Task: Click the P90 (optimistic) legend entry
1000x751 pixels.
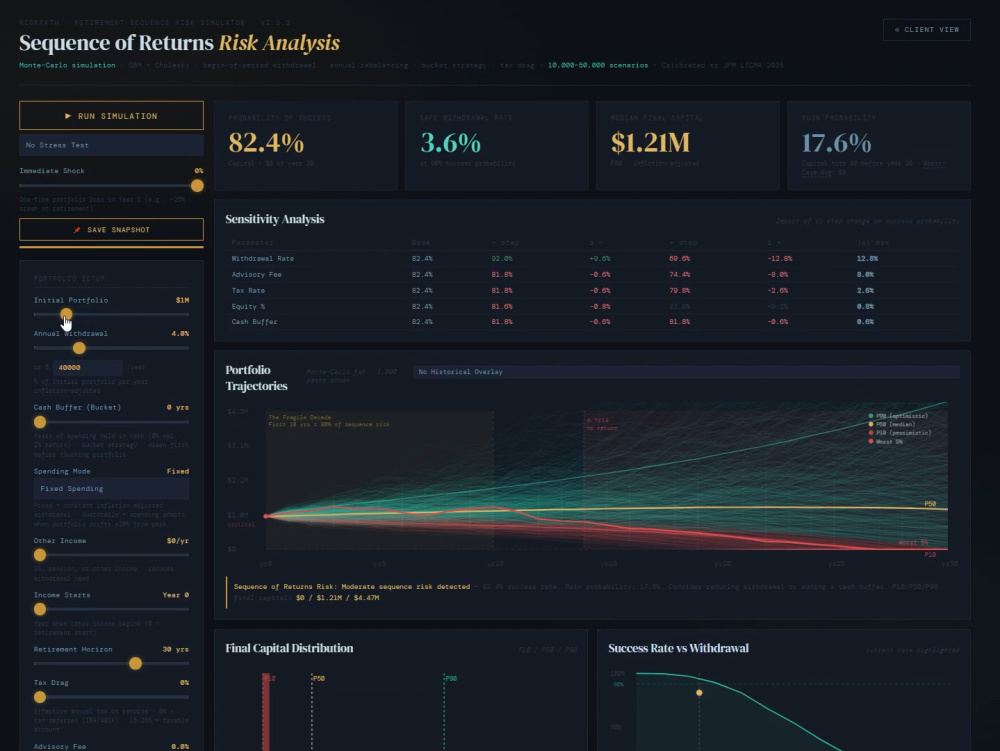Action: (898, 416)
